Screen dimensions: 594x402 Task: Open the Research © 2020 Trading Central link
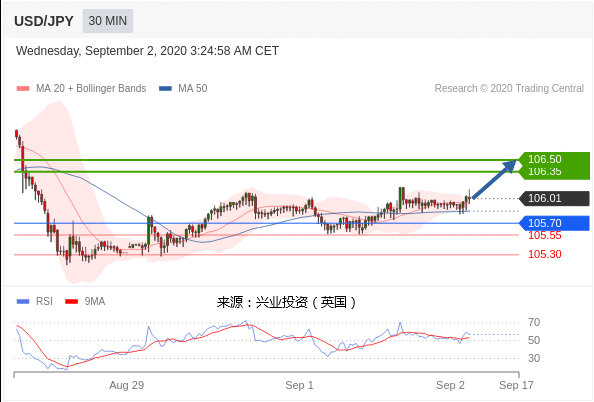509,88
